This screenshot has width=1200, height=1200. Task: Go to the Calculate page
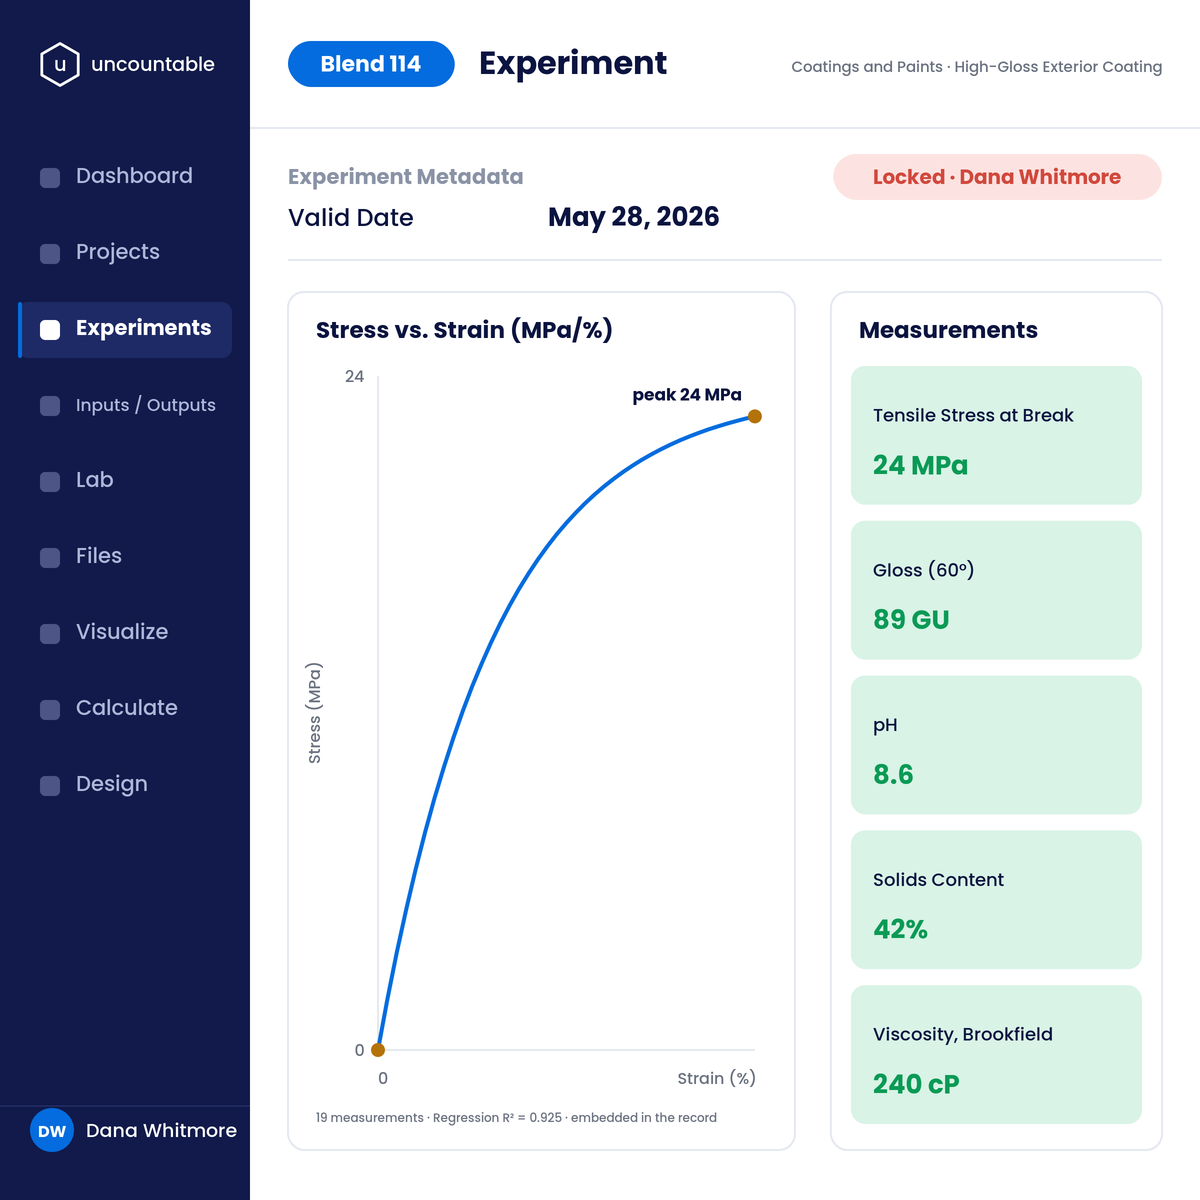pyautogui.click(x=125, y=708)
